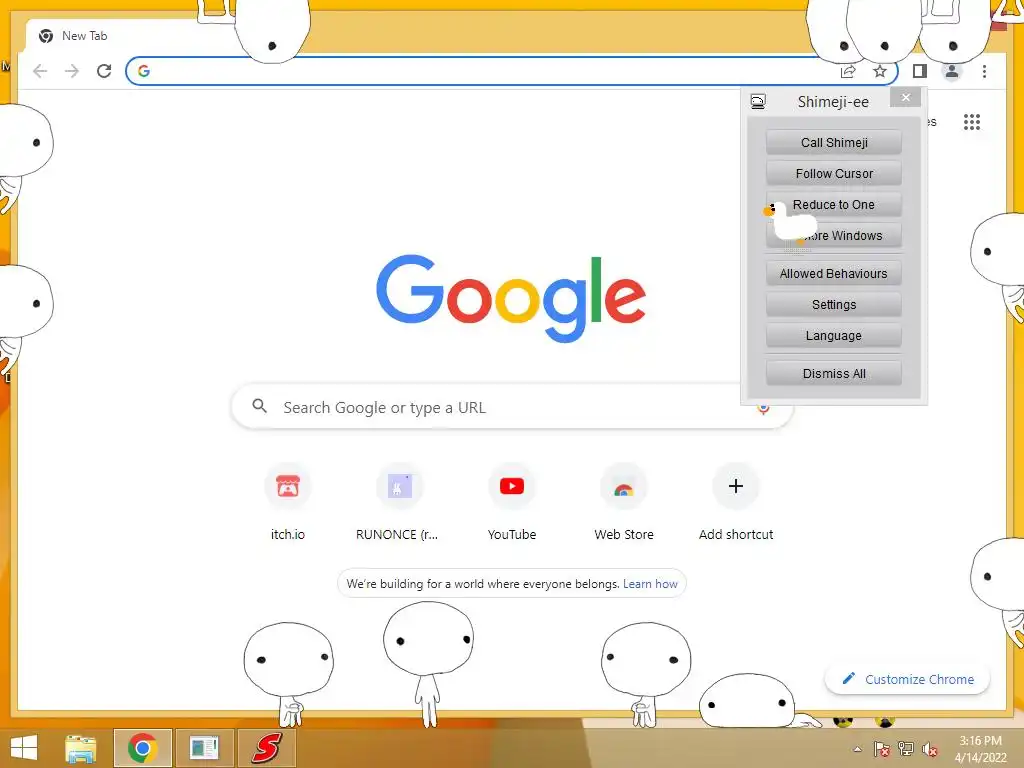
Task: Click the Add shortcut plus tile
Action: (x=736, y=486)
